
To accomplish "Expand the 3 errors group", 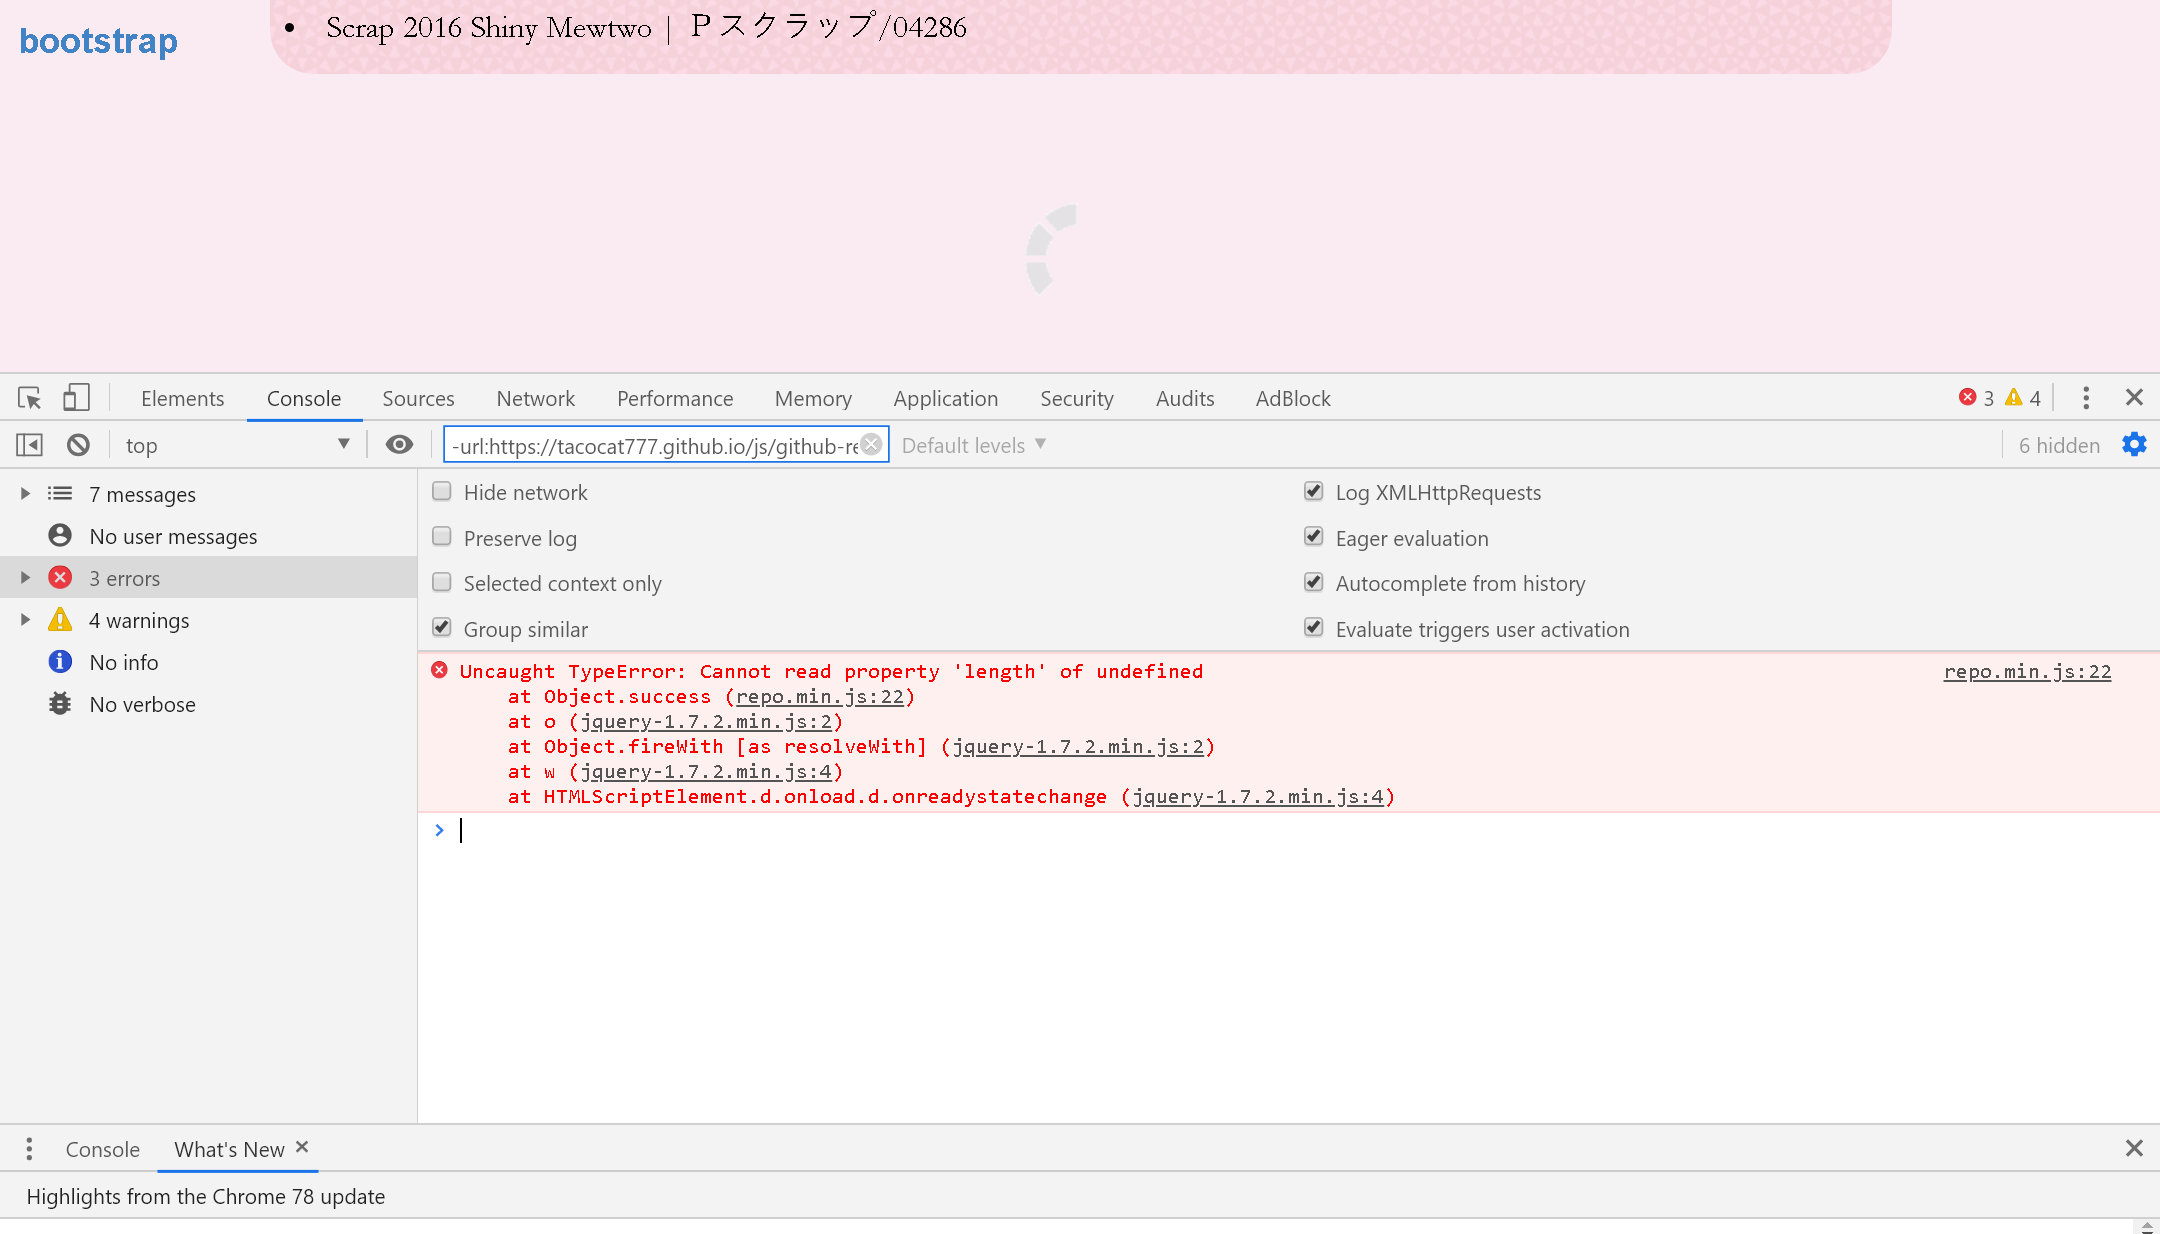I will tap(23, 577).
